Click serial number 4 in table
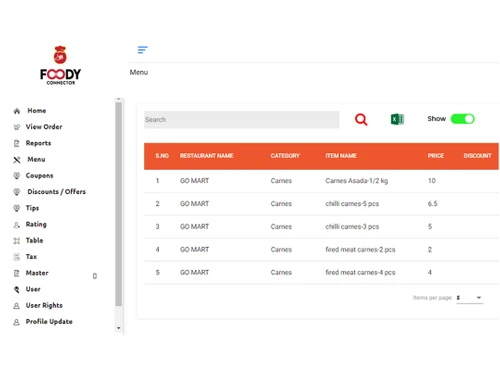 (157, 250)
